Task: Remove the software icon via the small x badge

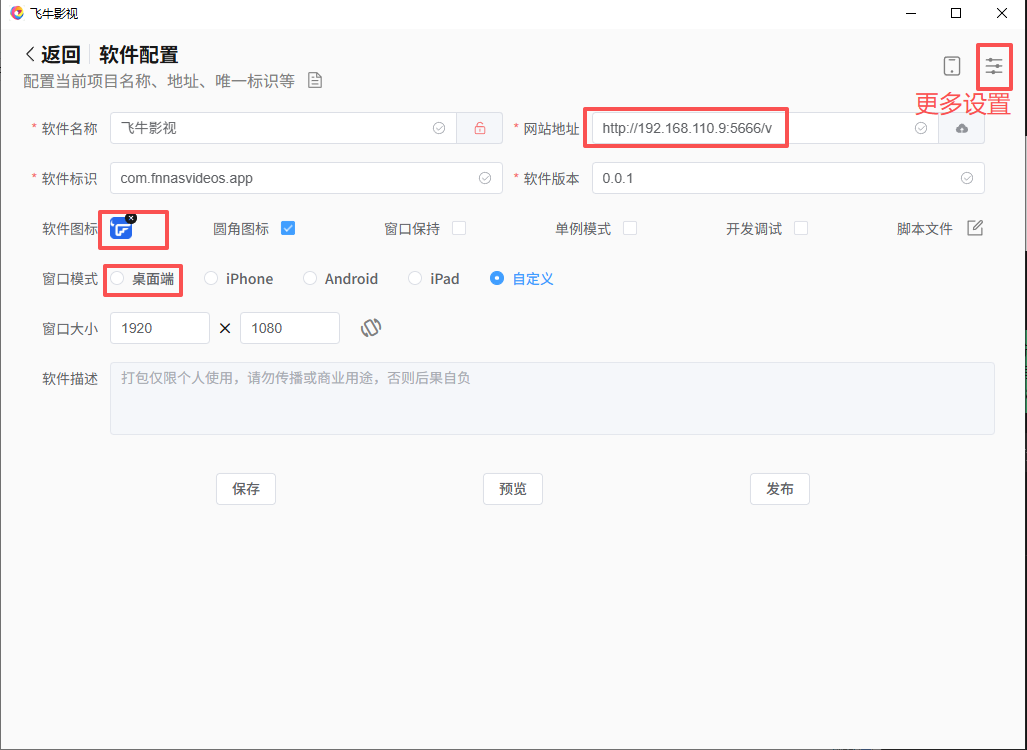Action: point(131,218)
